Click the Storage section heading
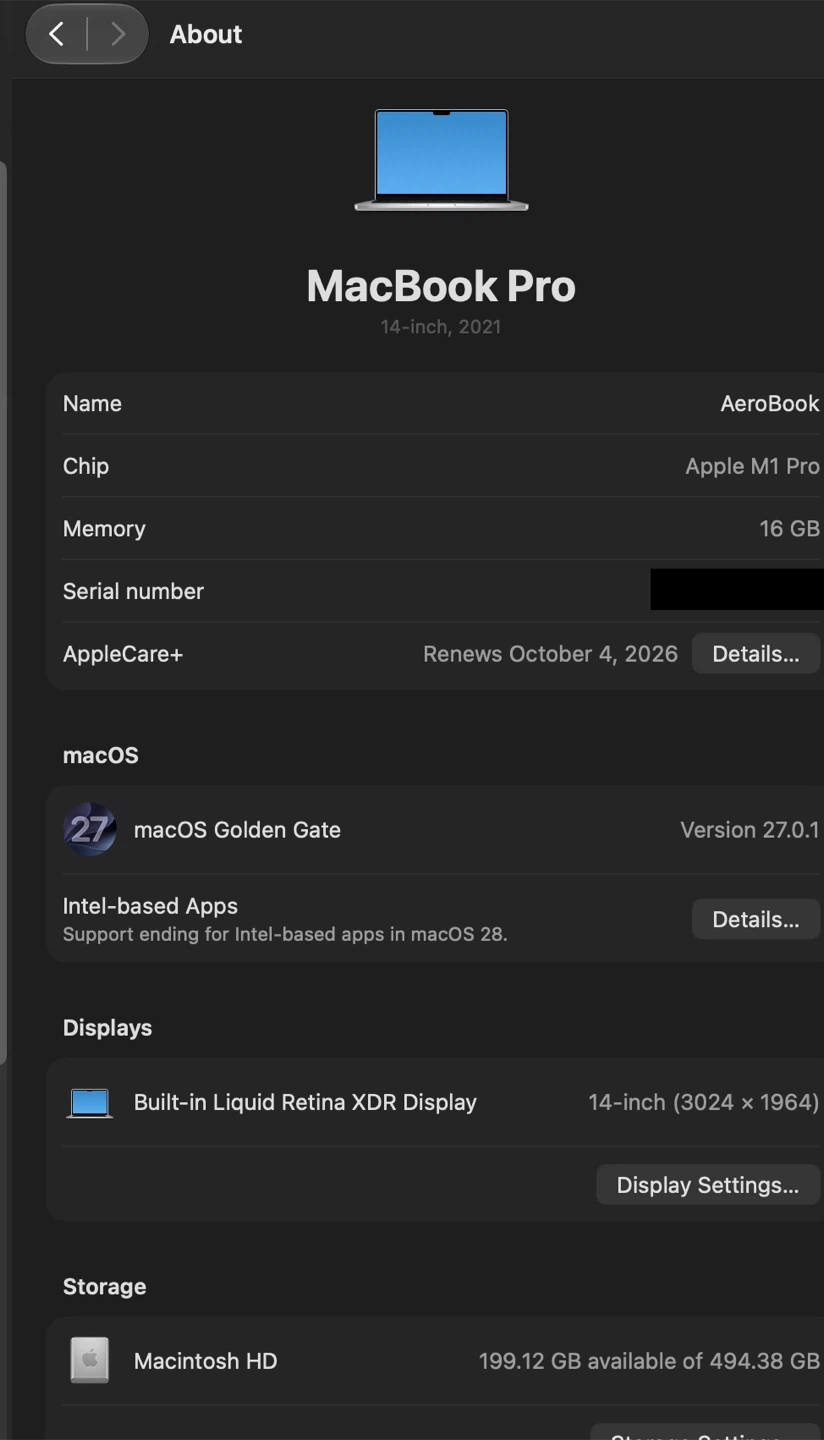824x1440 pixels. point(105,1287)
